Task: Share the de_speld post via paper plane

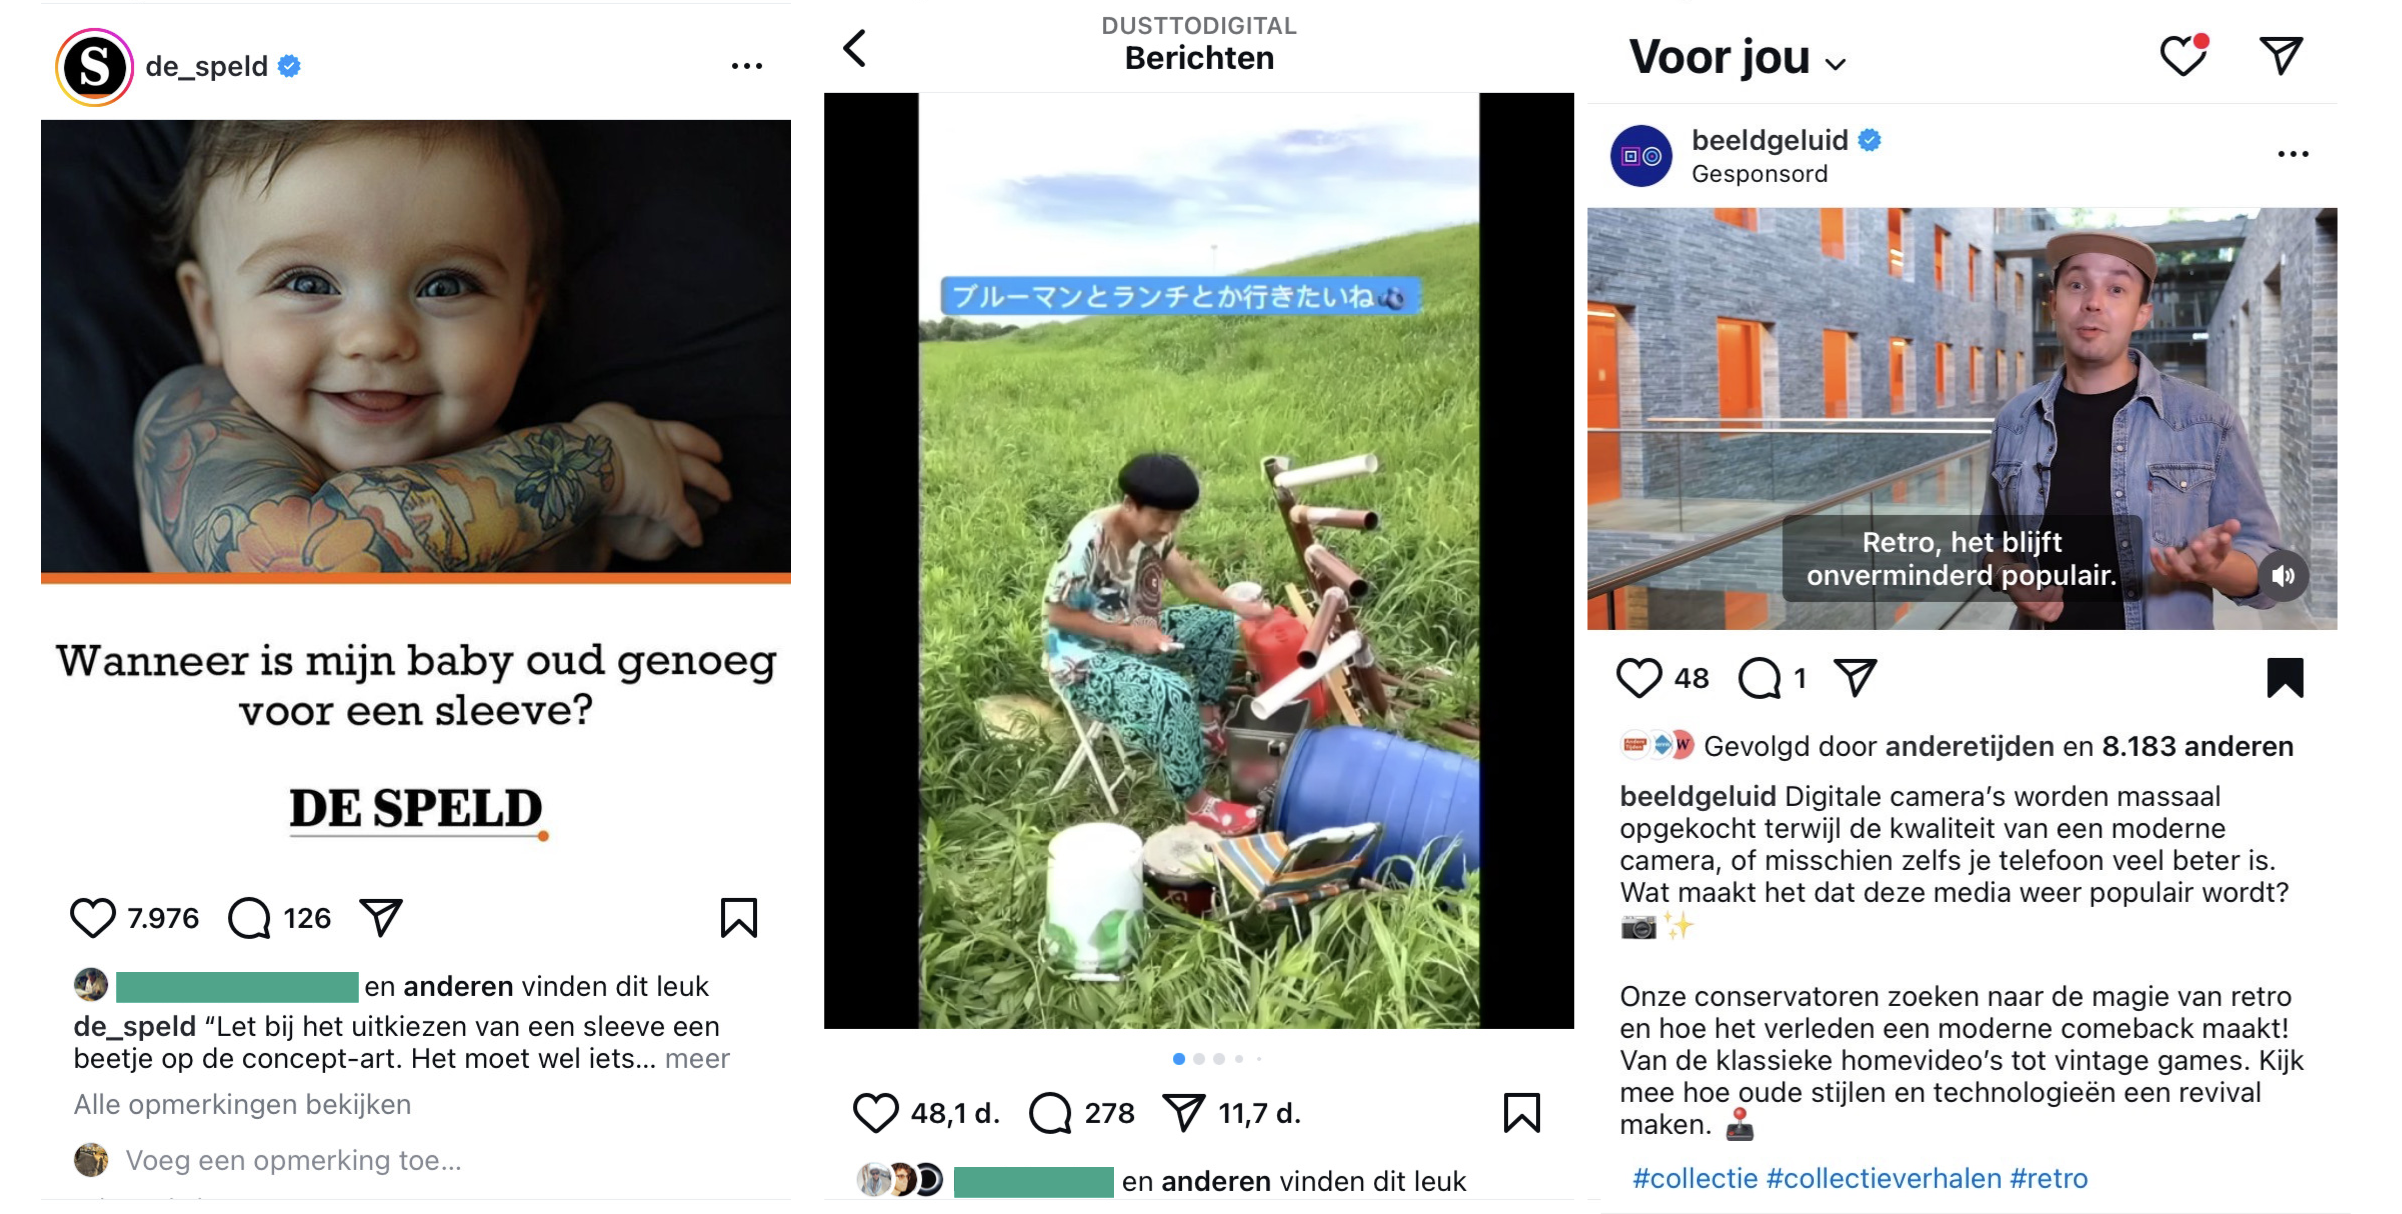Action: (381, 917)
